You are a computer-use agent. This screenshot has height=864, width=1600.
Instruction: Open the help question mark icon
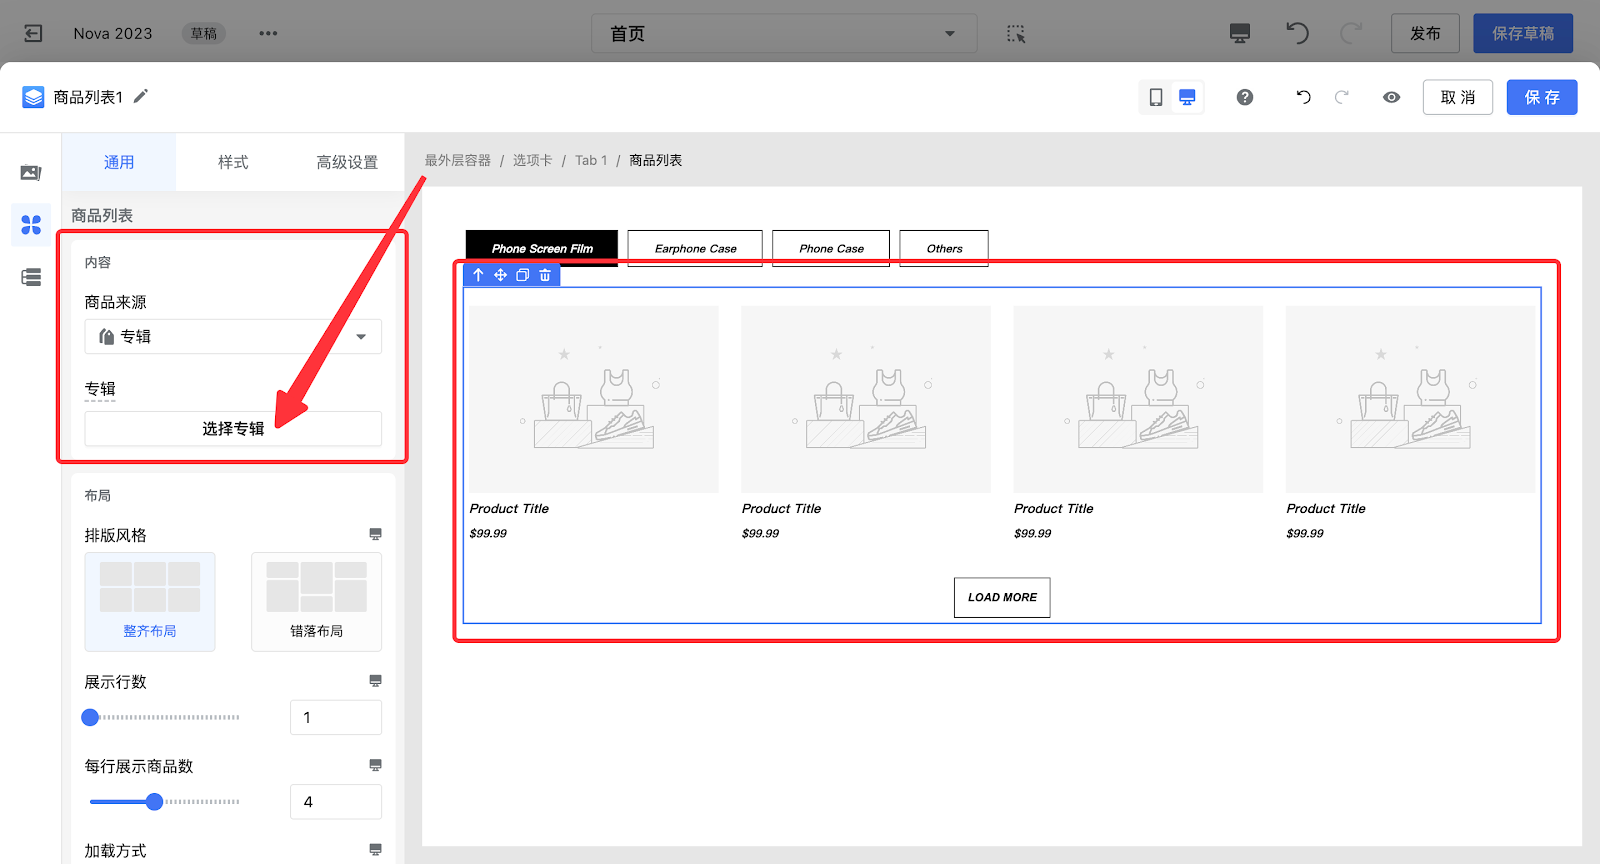(1245, 97)
